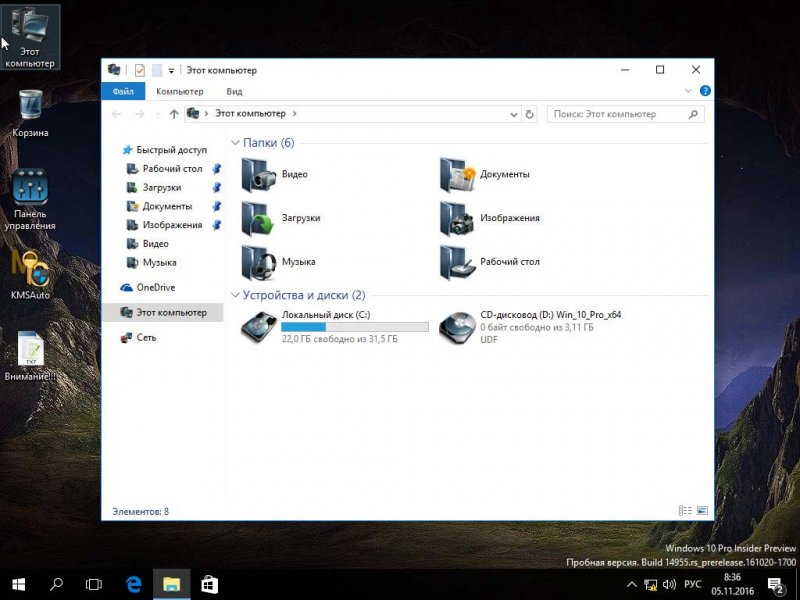
Task: Open the Файл menu tab
Action: 123,91
